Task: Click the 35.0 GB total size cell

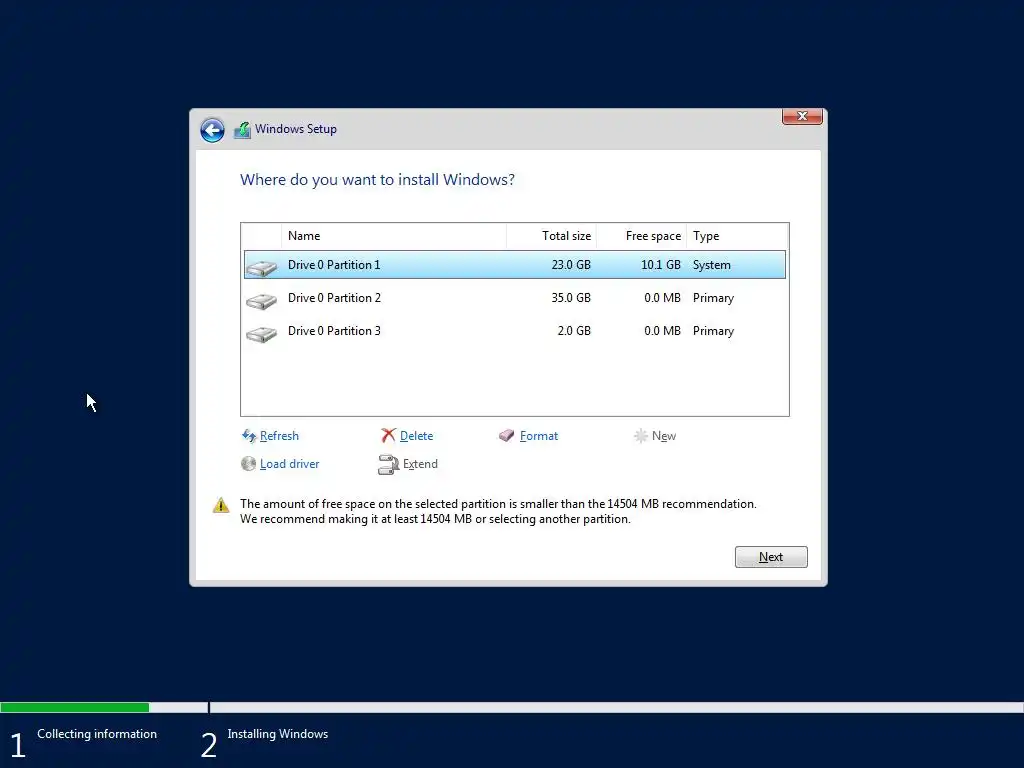Action: 571,298
